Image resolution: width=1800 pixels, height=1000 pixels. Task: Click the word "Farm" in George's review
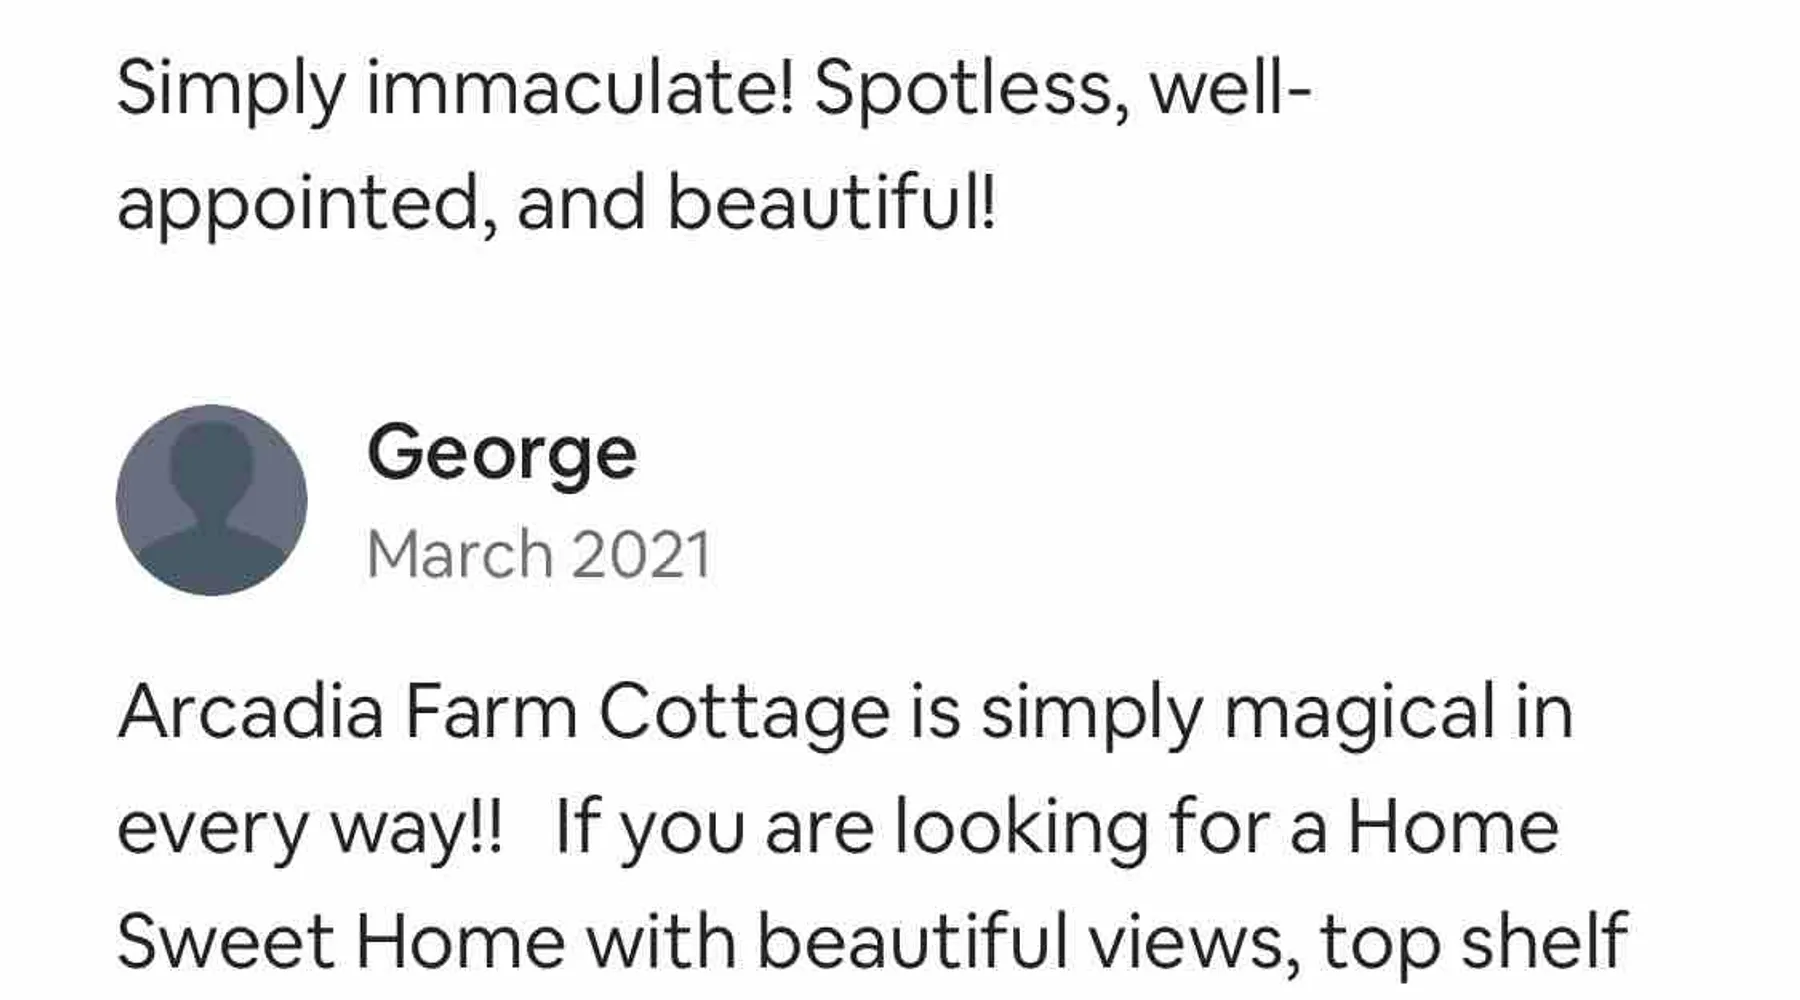click(491, 712)
